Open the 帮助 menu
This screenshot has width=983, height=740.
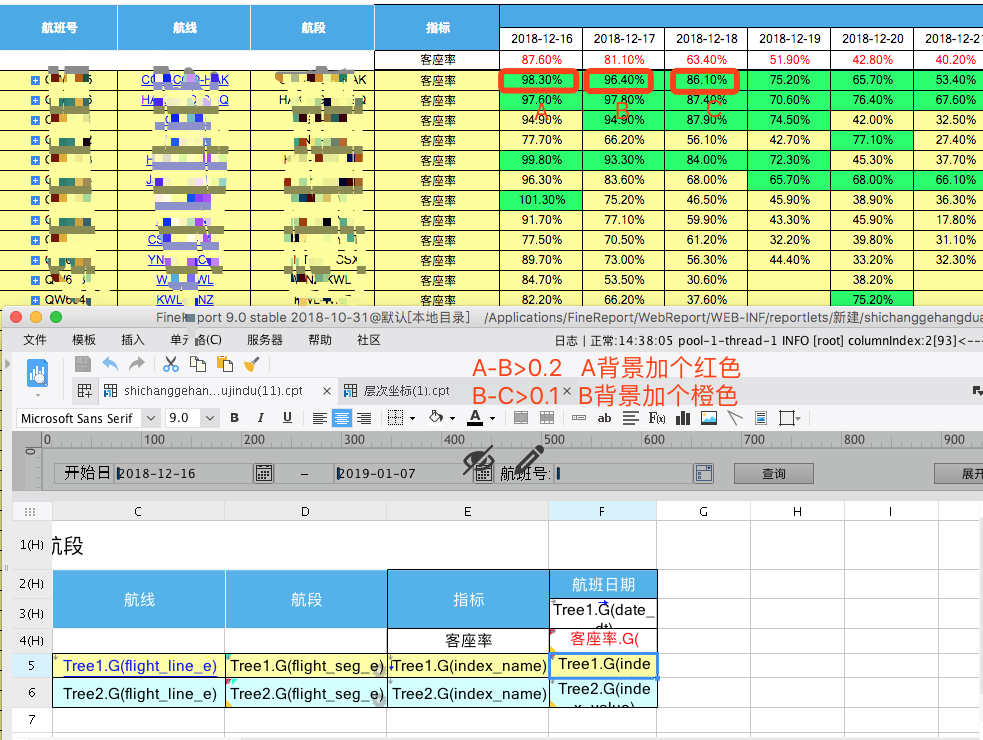pos(320,340)
